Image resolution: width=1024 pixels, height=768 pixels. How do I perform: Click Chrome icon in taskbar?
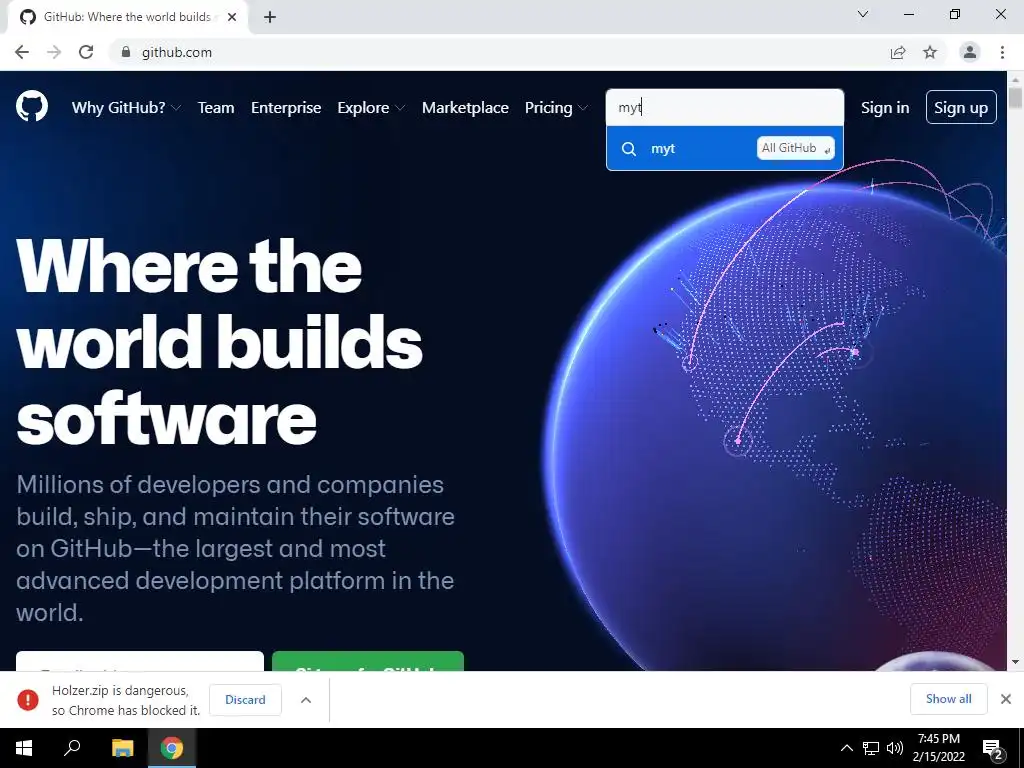[172, 748]
